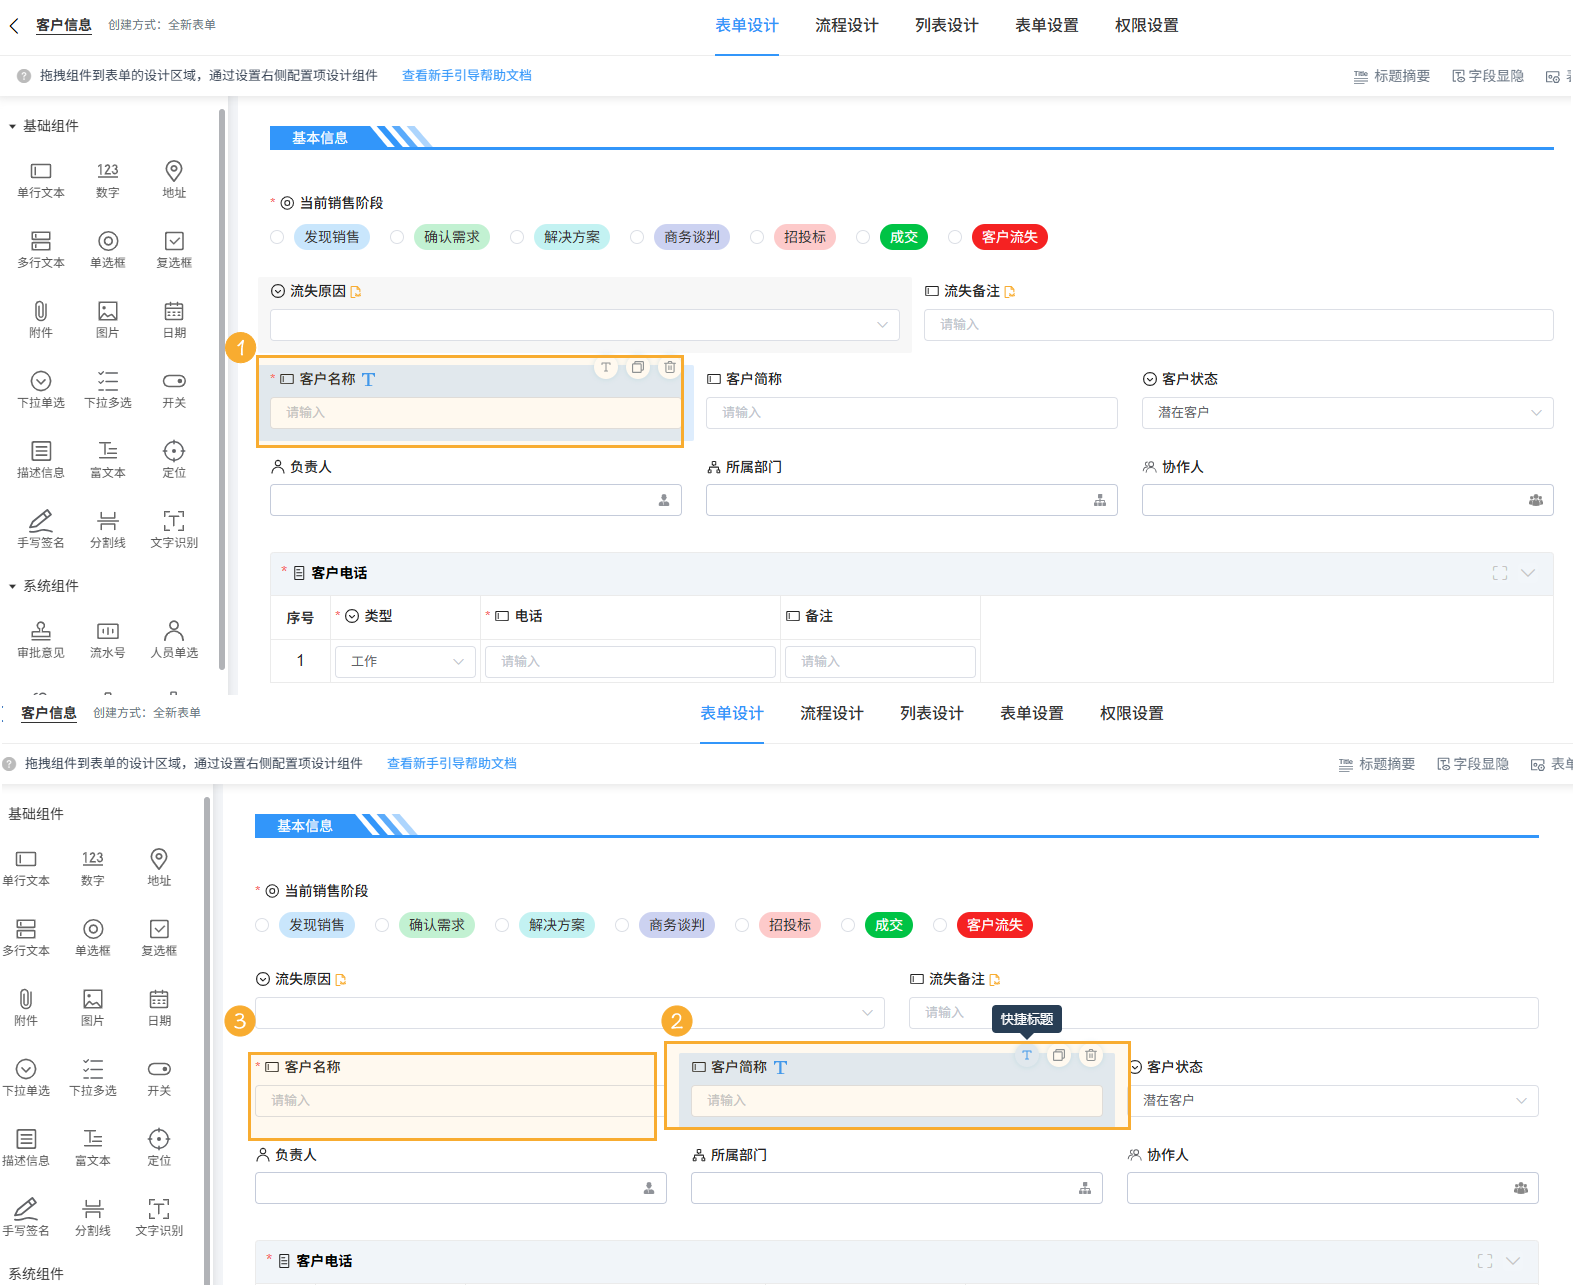The height and width of the screenshot is (1285, 1573).
Task: Click the back arrow beside 客户信息 title
Action: click(14, 26)
